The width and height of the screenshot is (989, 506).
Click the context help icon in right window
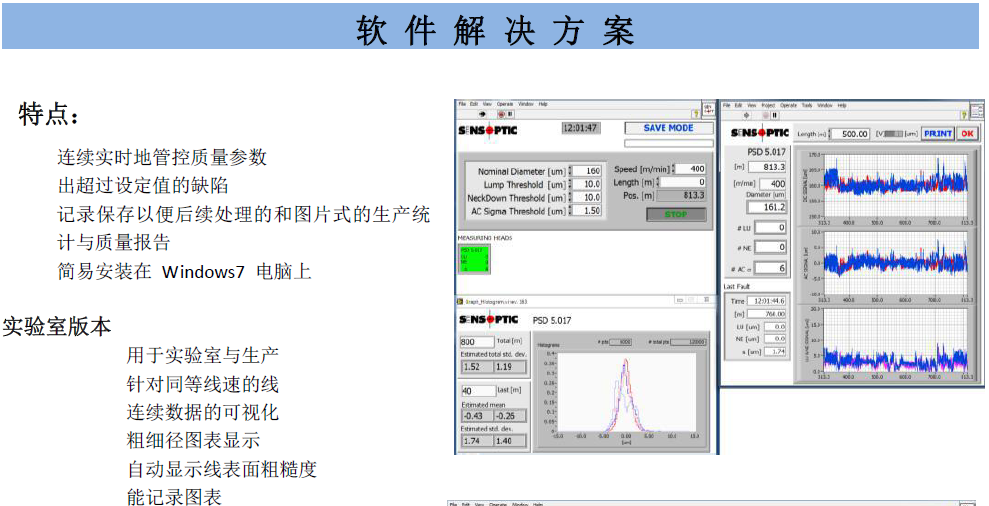click(x=962, y=115)
